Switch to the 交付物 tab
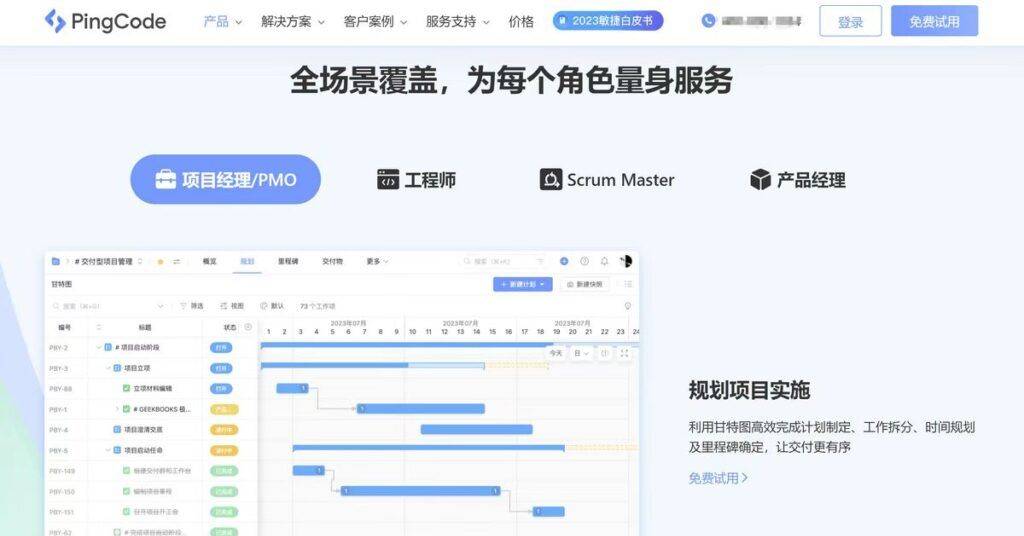This screenshot has width=1024, height=536. coord(332,261)
